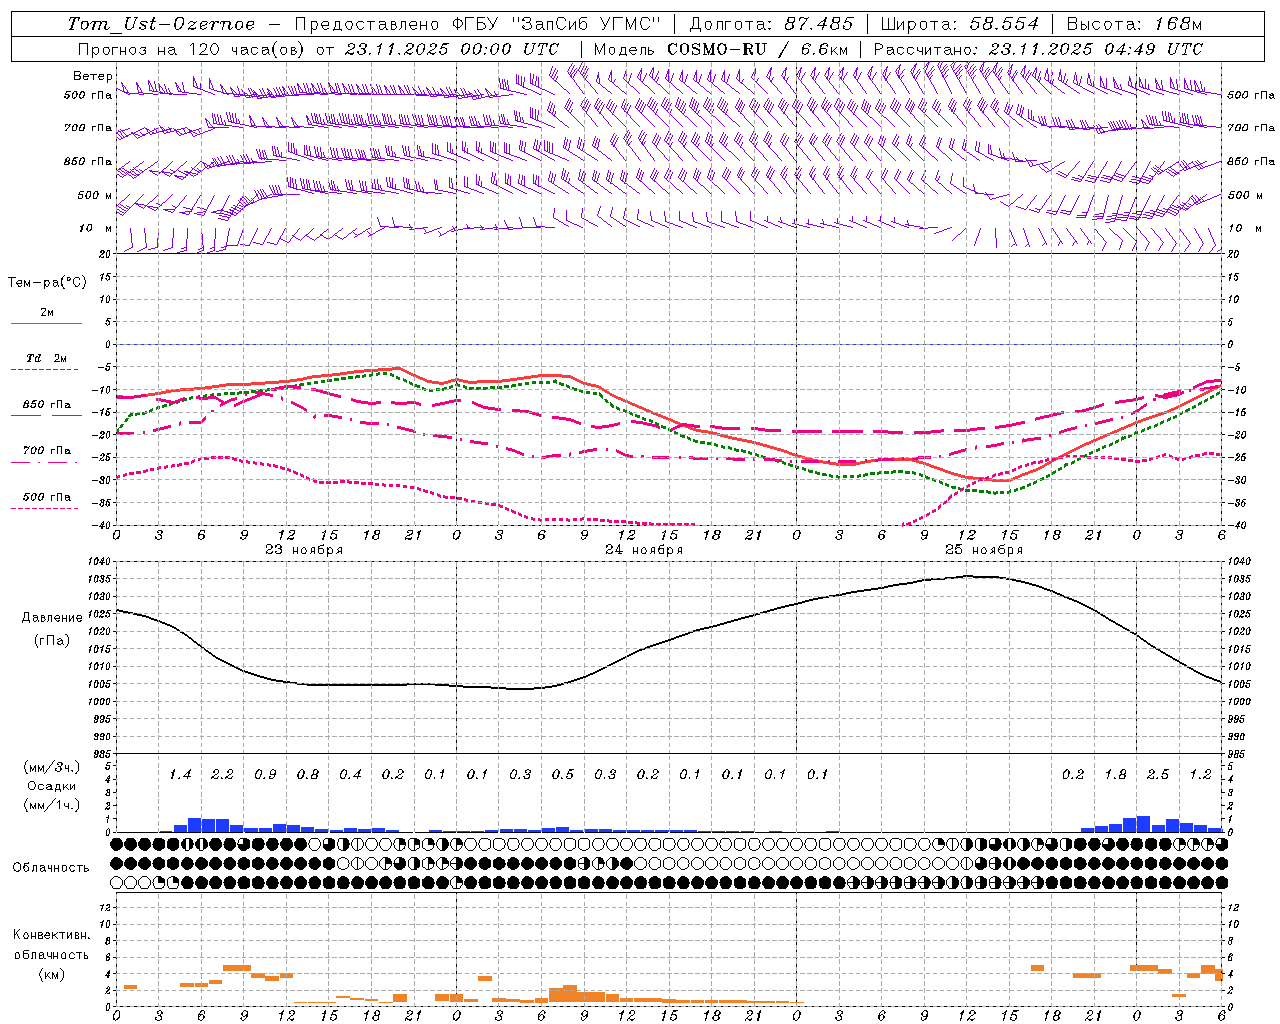Click the '(мм/1ч.)' precipitation unit label
Image resolution: width=1280 pixels, height=1024 pixels.
[51, 805]
